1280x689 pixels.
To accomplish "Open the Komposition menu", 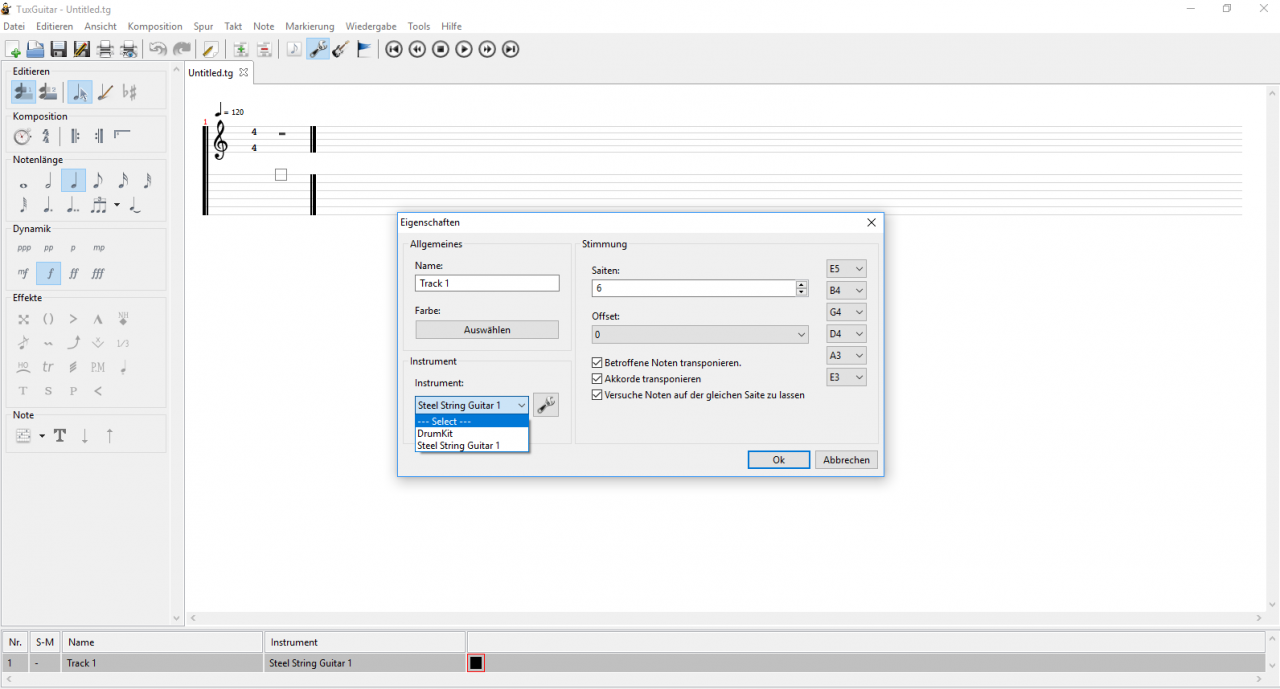I will coord(155,26).
